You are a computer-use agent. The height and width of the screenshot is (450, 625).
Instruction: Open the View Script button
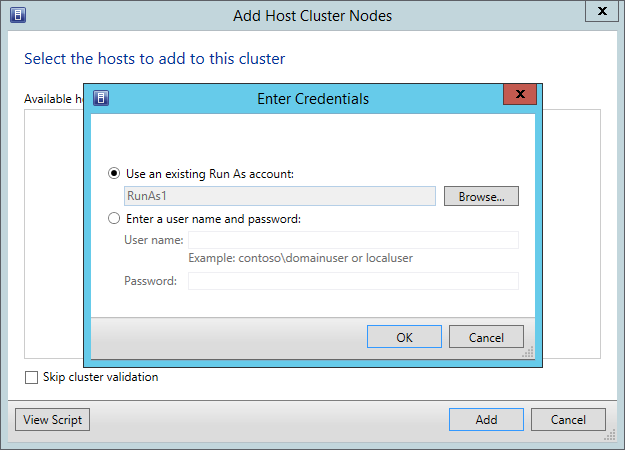53,419
